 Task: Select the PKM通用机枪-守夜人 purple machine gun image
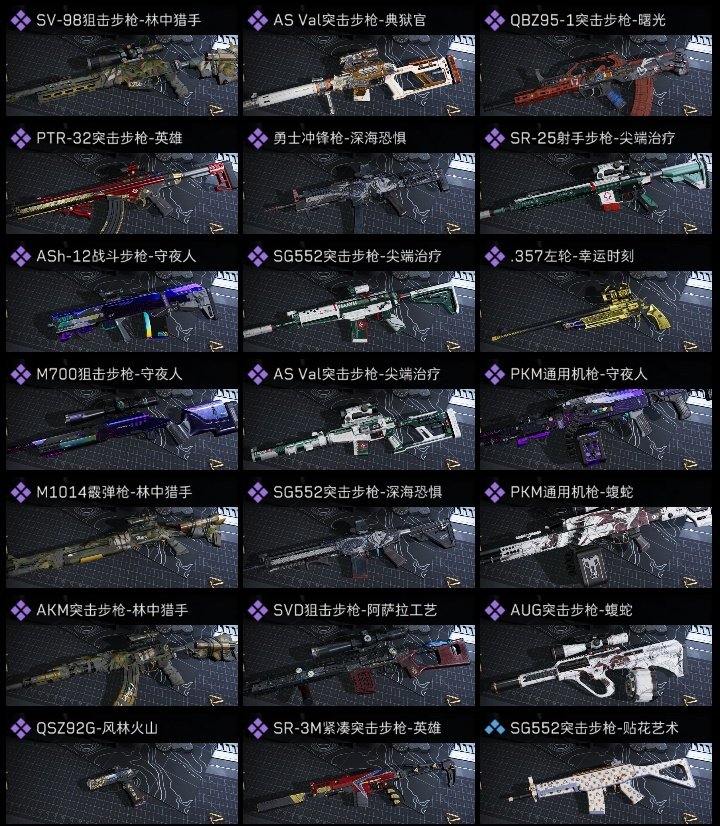point(596,429)
